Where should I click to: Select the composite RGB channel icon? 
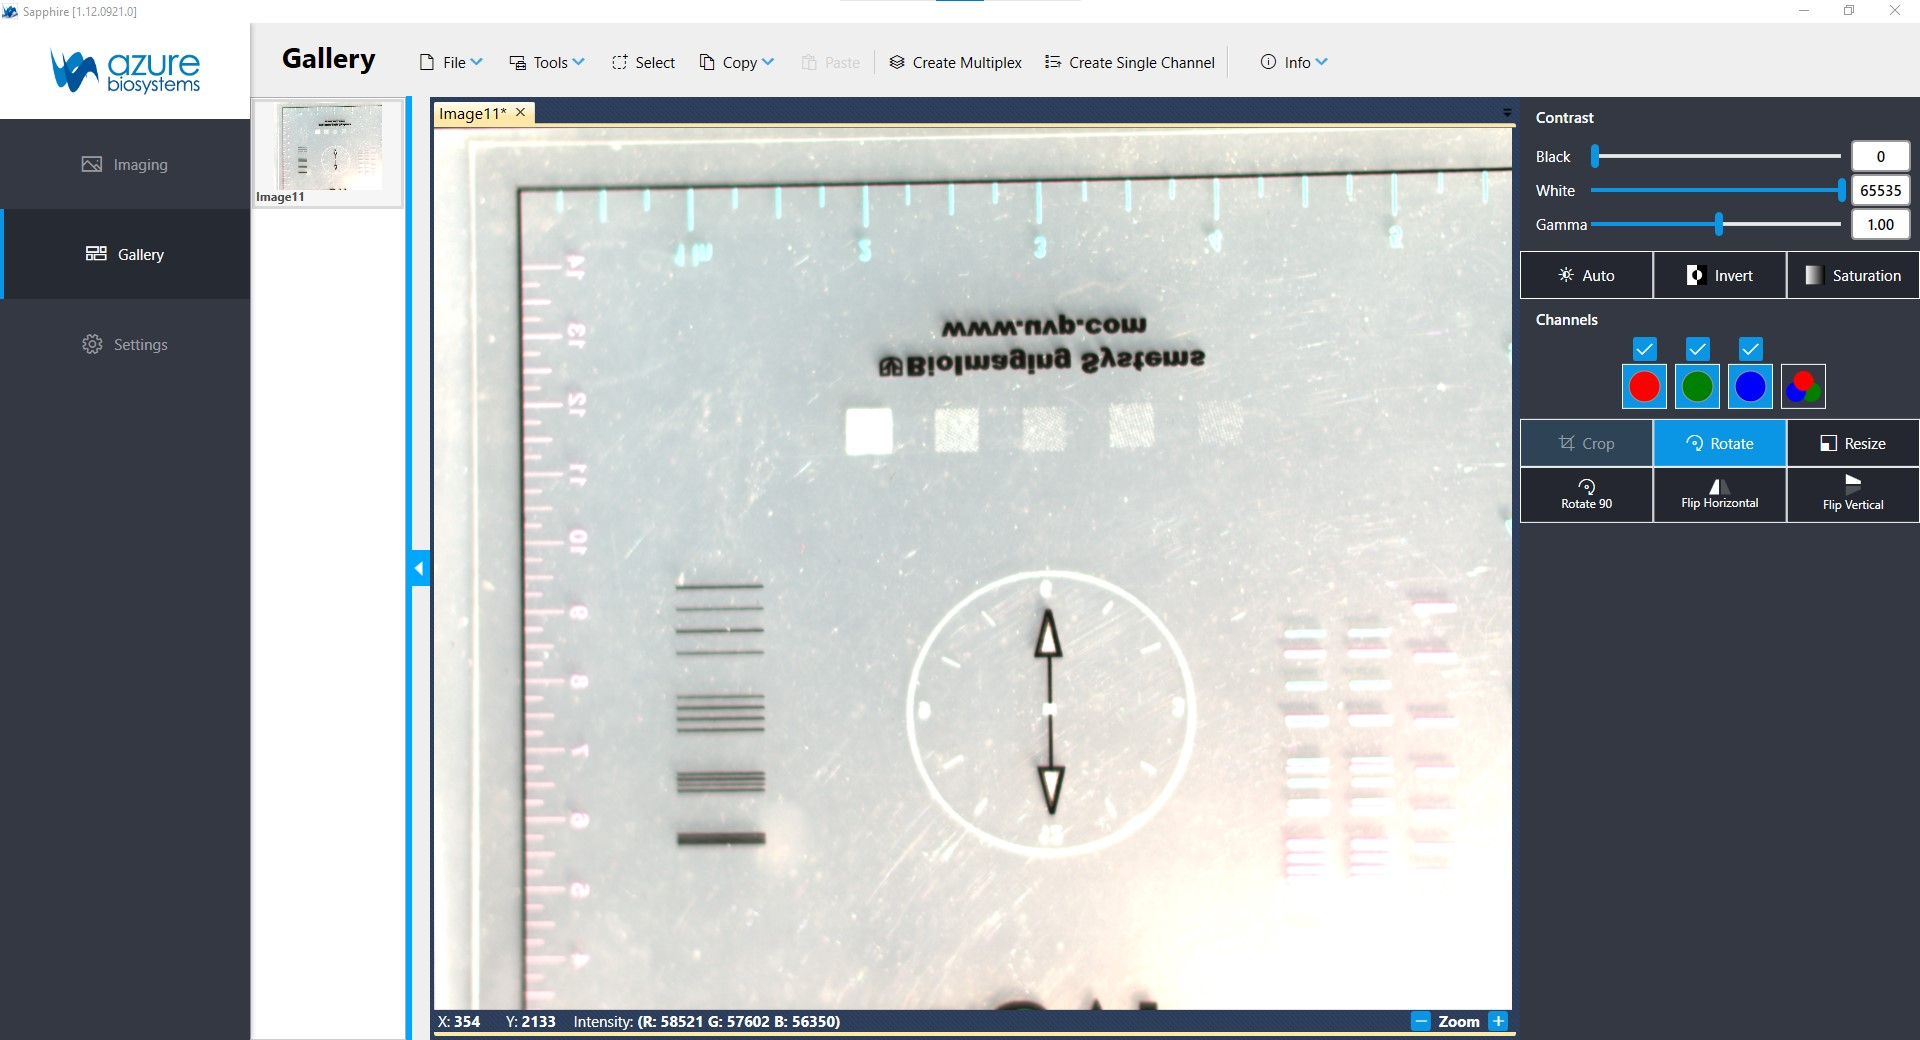point(1803,387)
